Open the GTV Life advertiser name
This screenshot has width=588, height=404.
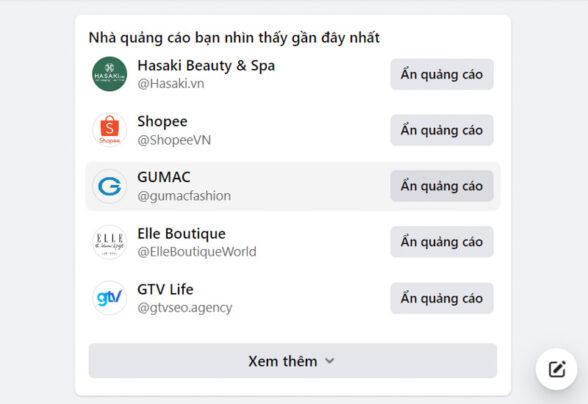[x=165, y=290]
